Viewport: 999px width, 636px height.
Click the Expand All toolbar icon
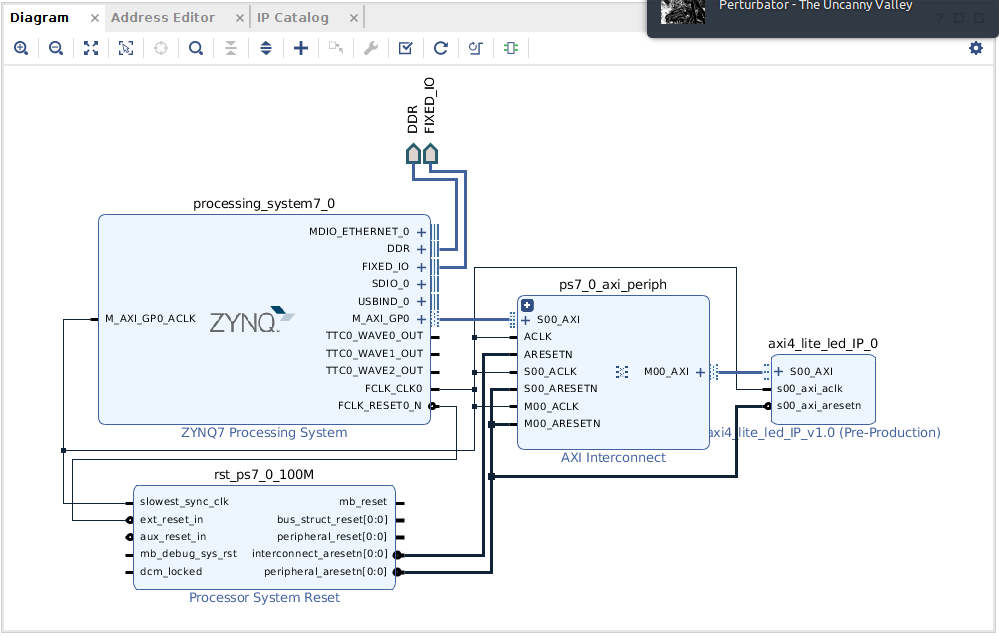(266, 48)
